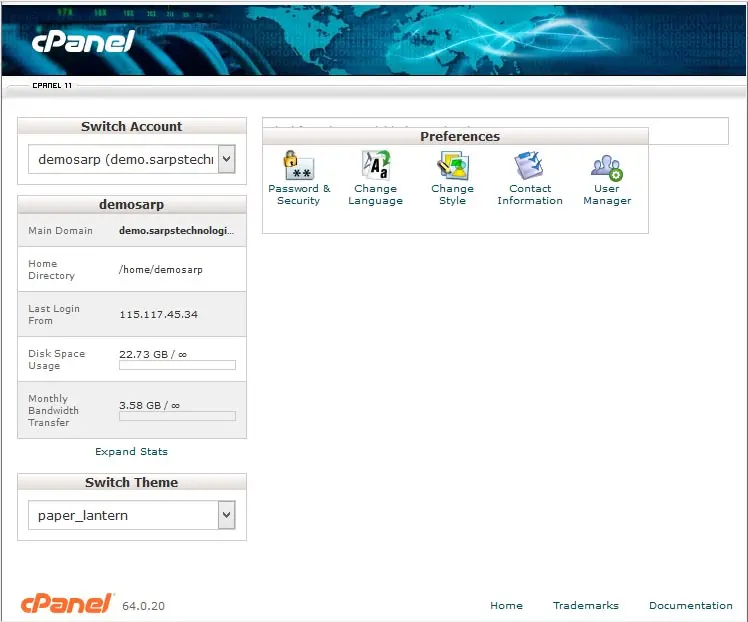
Task: Open the Password & Security icon
Action: [299, 165]
